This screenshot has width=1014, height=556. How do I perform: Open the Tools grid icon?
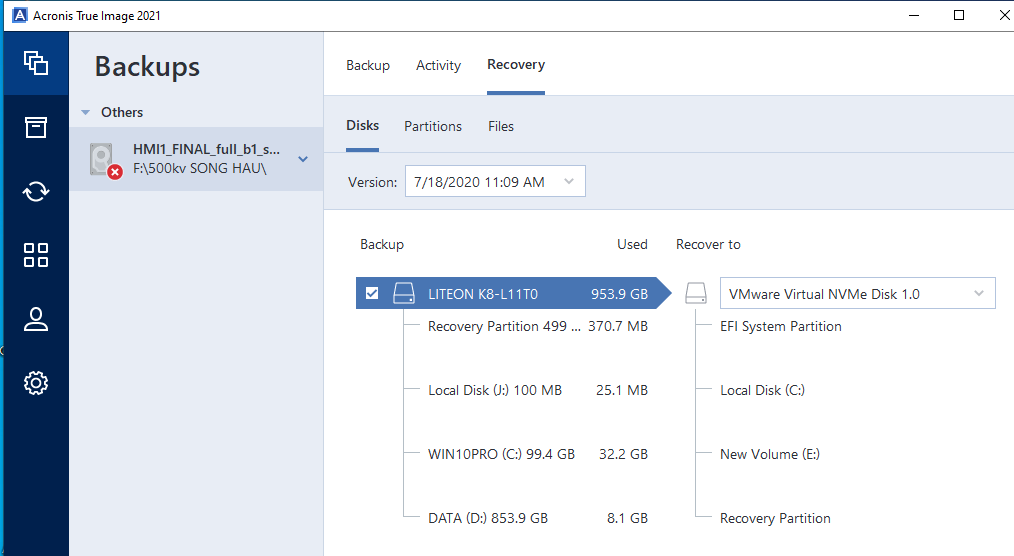click(x=36, y=255)
